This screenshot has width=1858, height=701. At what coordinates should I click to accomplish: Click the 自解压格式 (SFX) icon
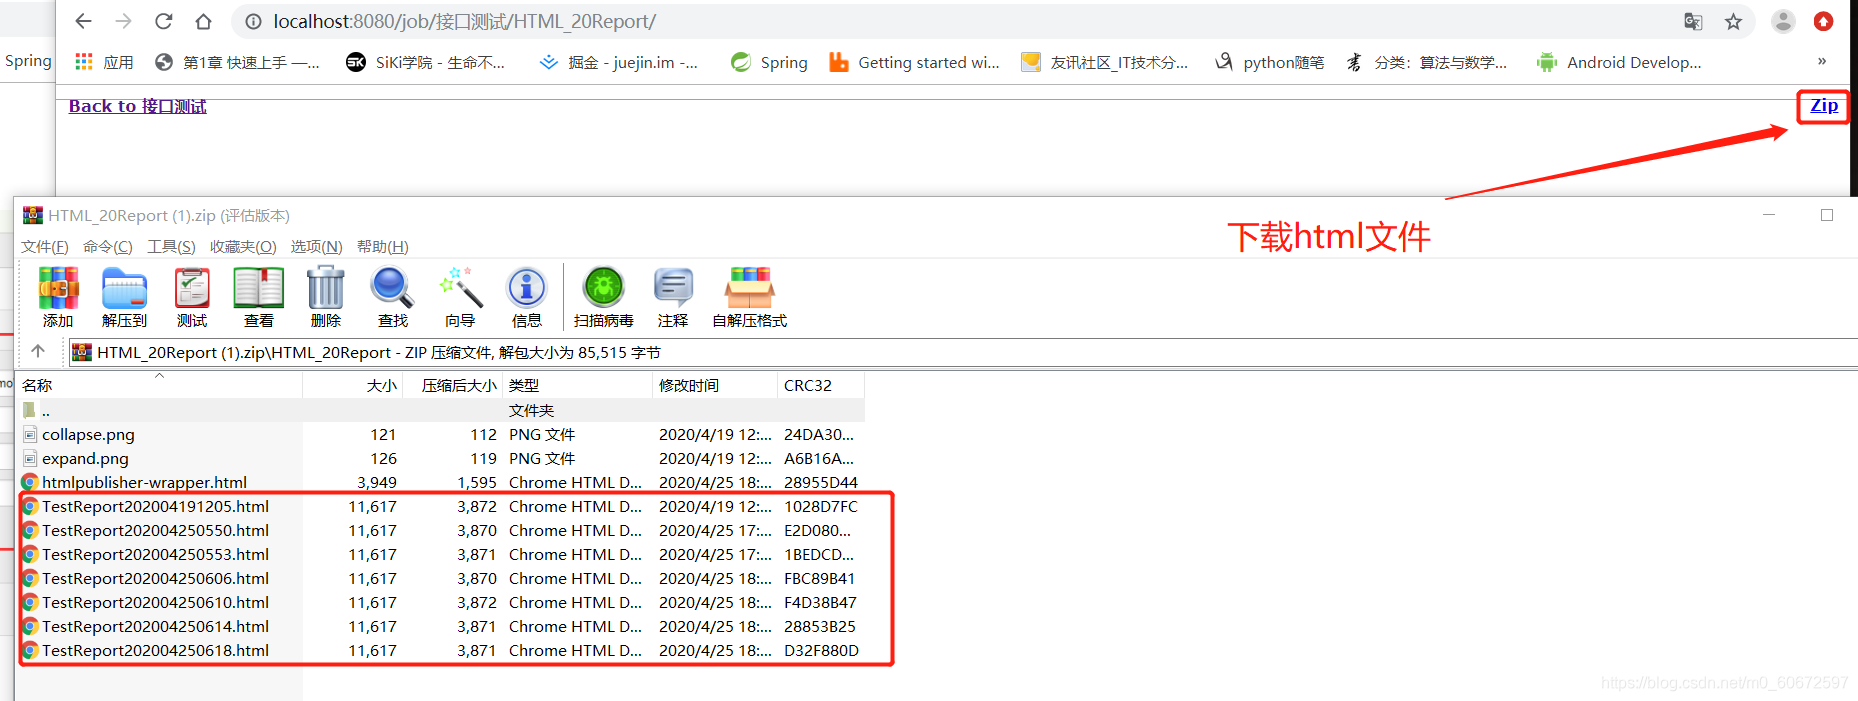(x=750, y=297)
